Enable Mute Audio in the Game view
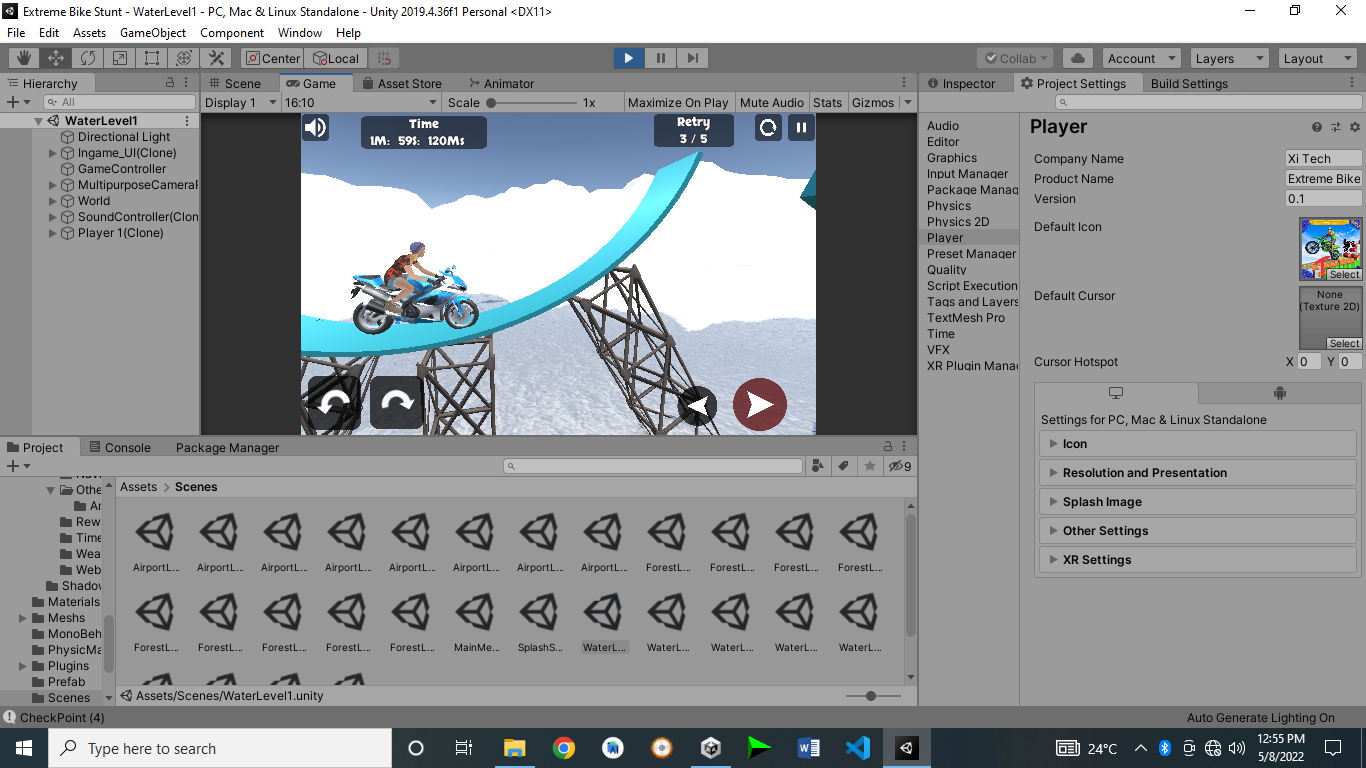The height and width of the screenshot is (768, 1366). (x=771, y=102)
